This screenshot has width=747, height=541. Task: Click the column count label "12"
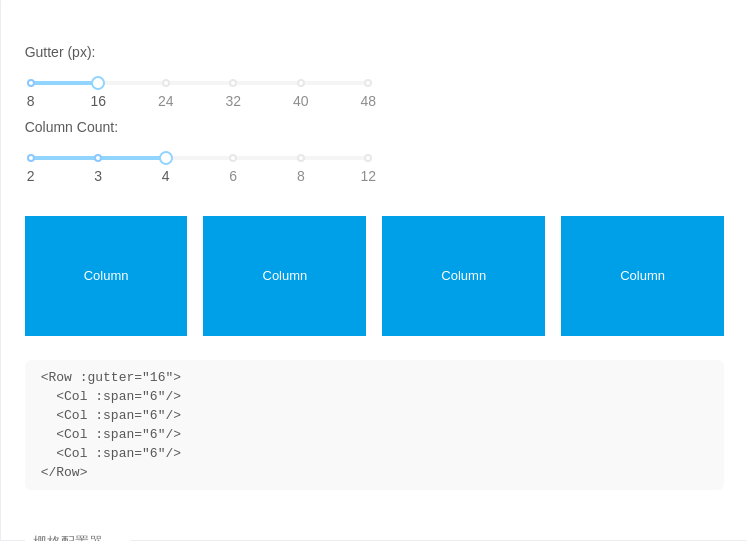(368, 177)
